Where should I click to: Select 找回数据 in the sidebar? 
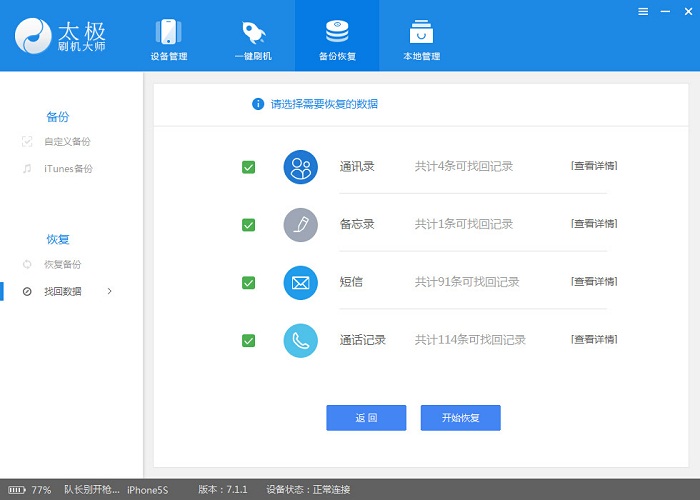pos(62,292)
